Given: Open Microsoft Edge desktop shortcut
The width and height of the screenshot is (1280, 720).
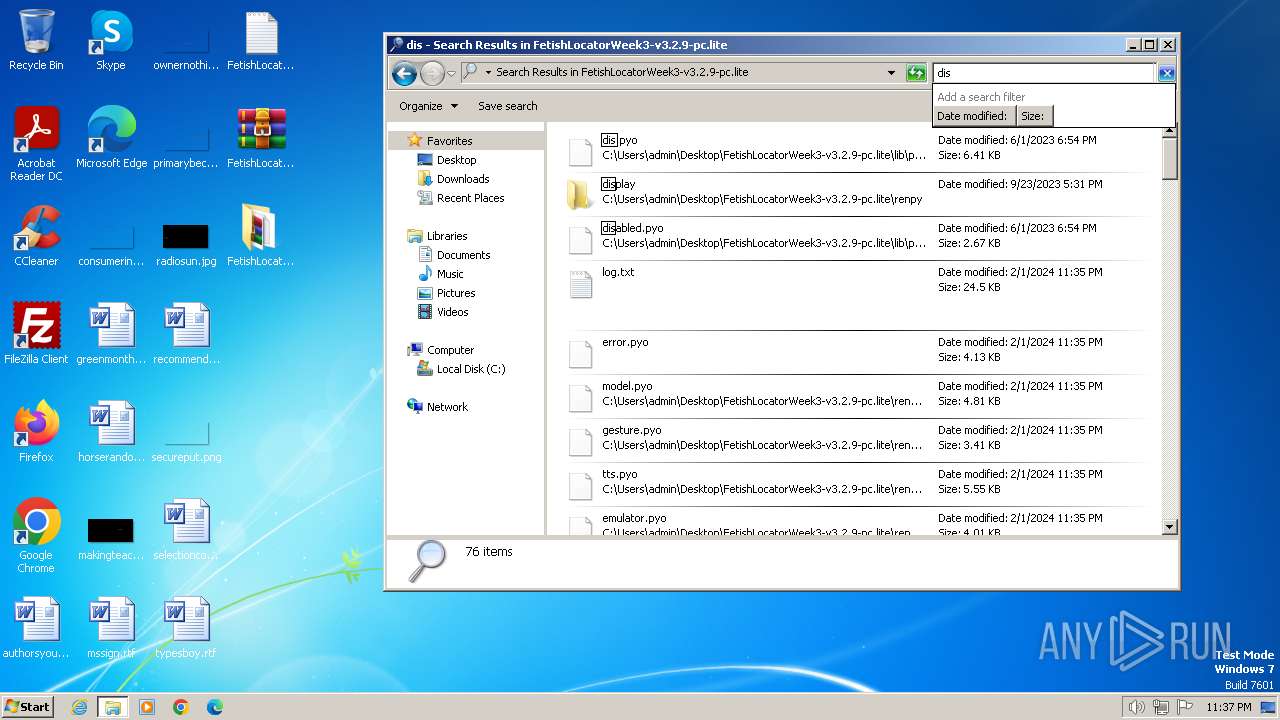Looking at the screenshot, I should point(111,138).
